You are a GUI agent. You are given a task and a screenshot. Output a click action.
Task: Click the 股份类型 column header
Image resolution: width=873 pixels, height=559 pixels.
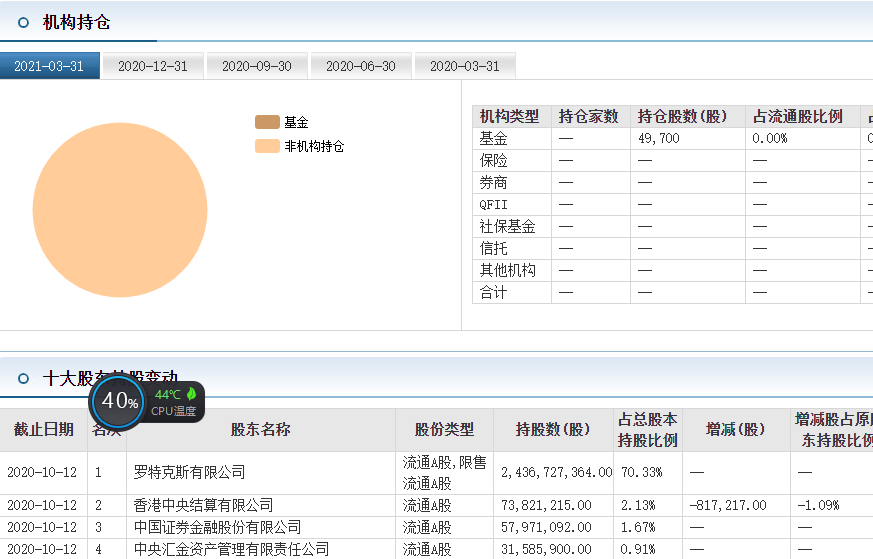444,429
